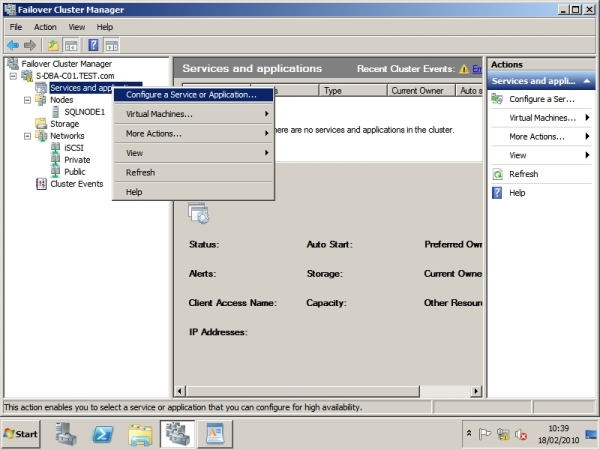Click Configure a Service icon in Actions pane

(x=497, y=99)
